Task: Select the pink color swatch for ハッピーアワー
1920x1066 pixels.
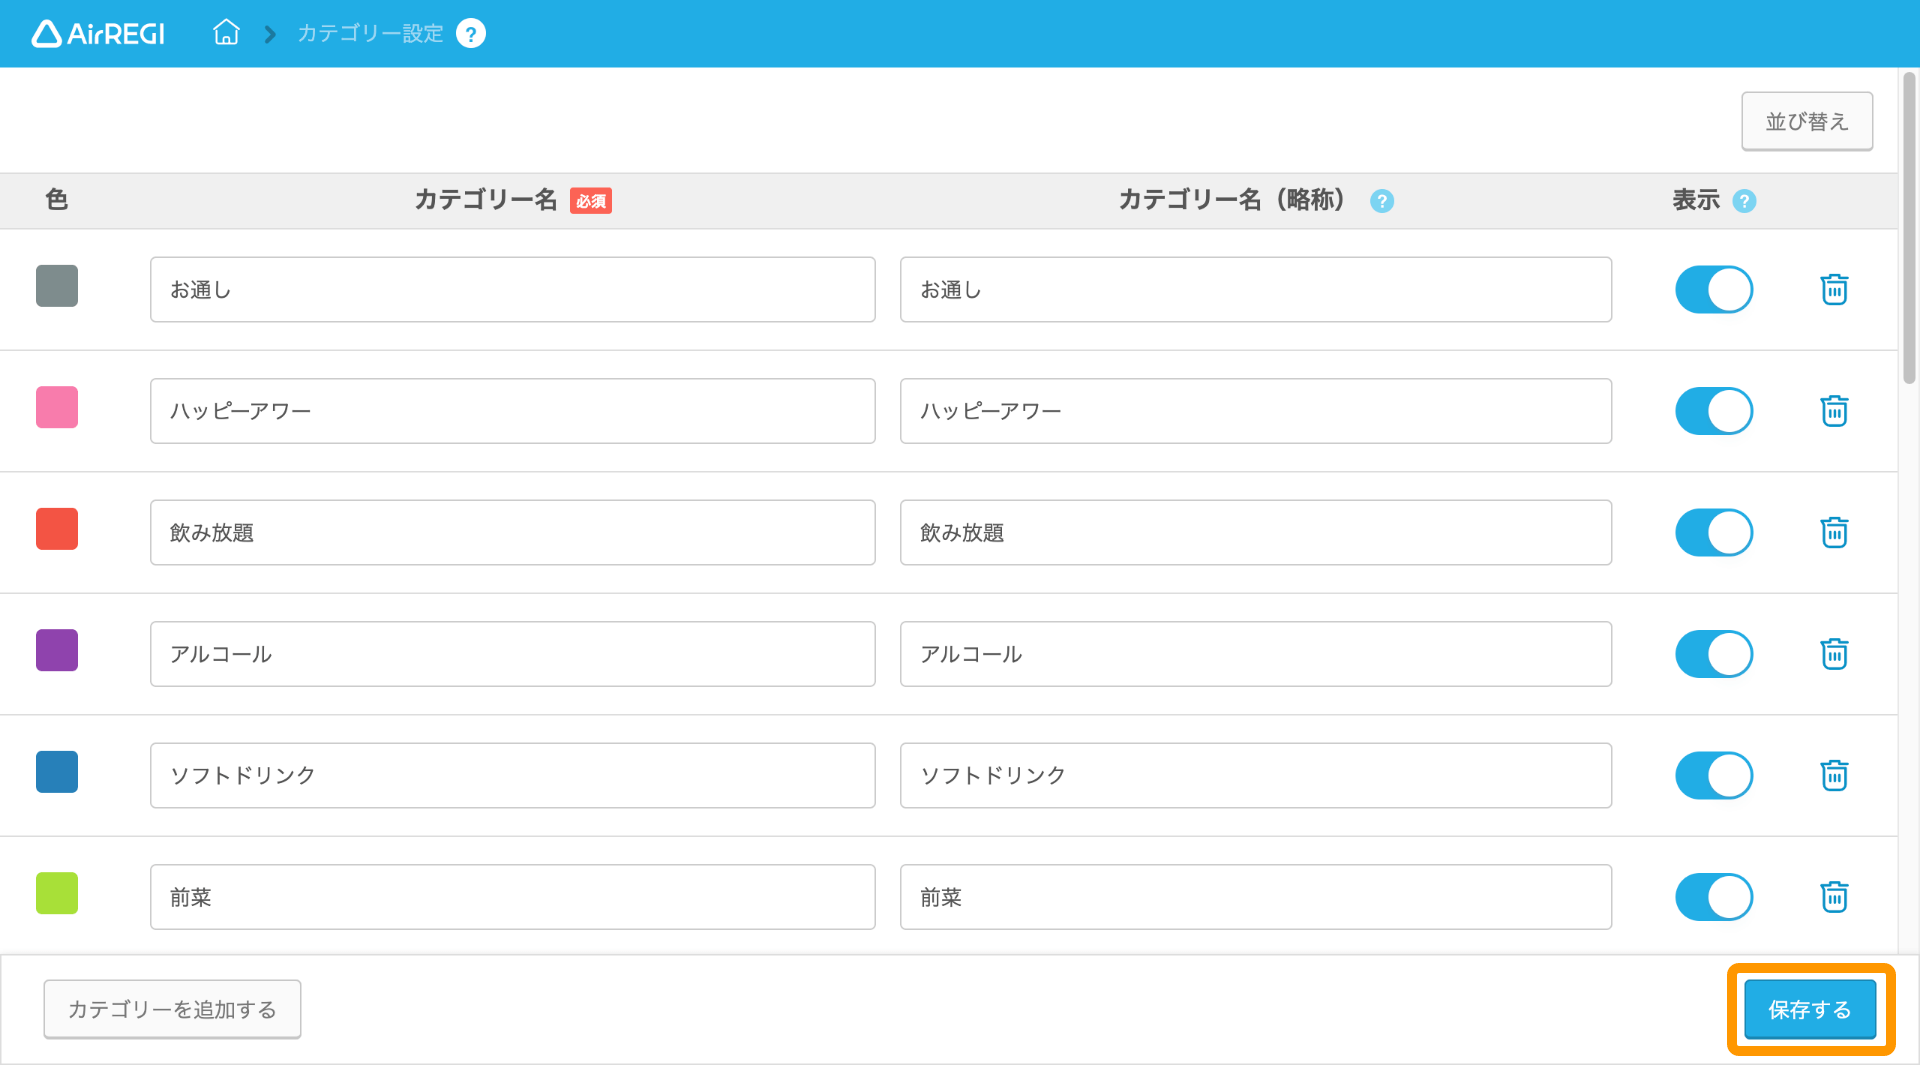Action: [56, 407]
